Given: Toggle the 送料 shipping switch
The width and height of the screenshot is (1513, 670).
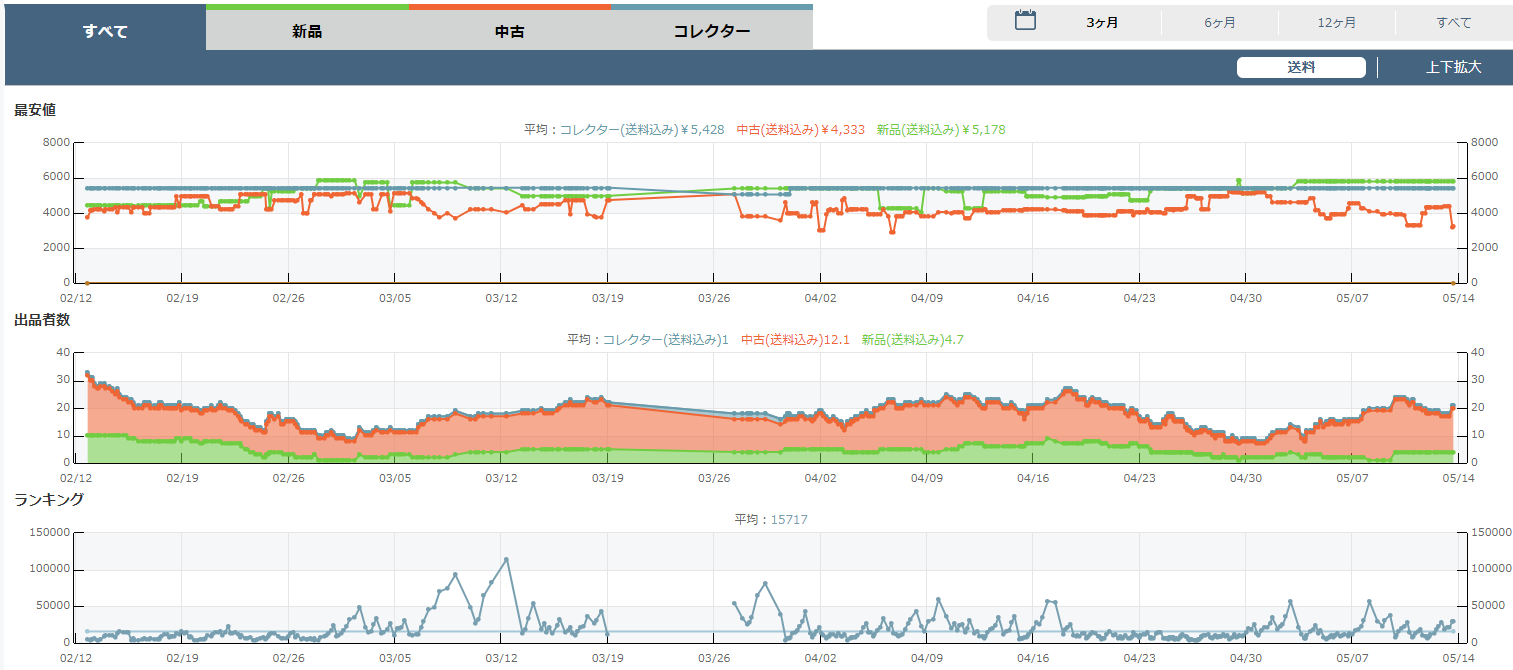Looking at the screenshot, I should (1300, 68).
